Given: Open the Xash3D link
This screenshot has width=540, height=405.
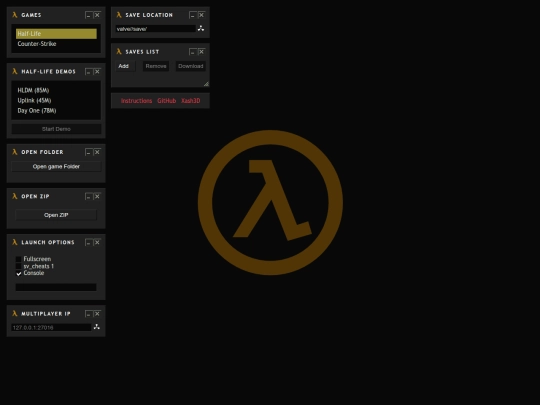Looking at the screenshot, I should click(x=190, y=101).
